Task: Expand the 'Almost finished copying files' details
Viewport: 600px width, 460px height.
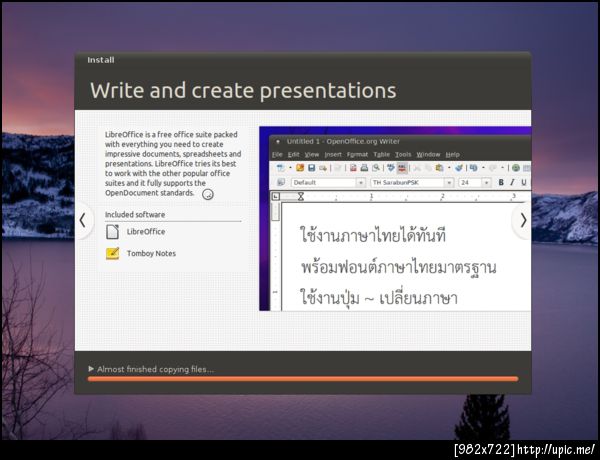Action: pyautogui.click(x=91, y=369)
